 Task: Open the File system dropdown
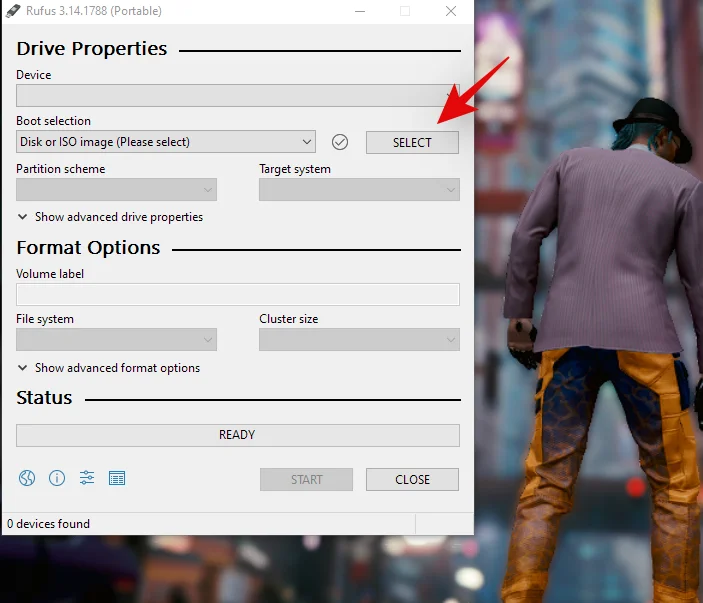tap(116, 339)
